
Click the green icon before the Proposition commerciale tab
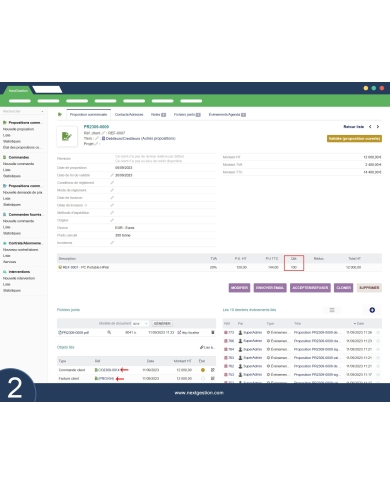pos(60,114)
